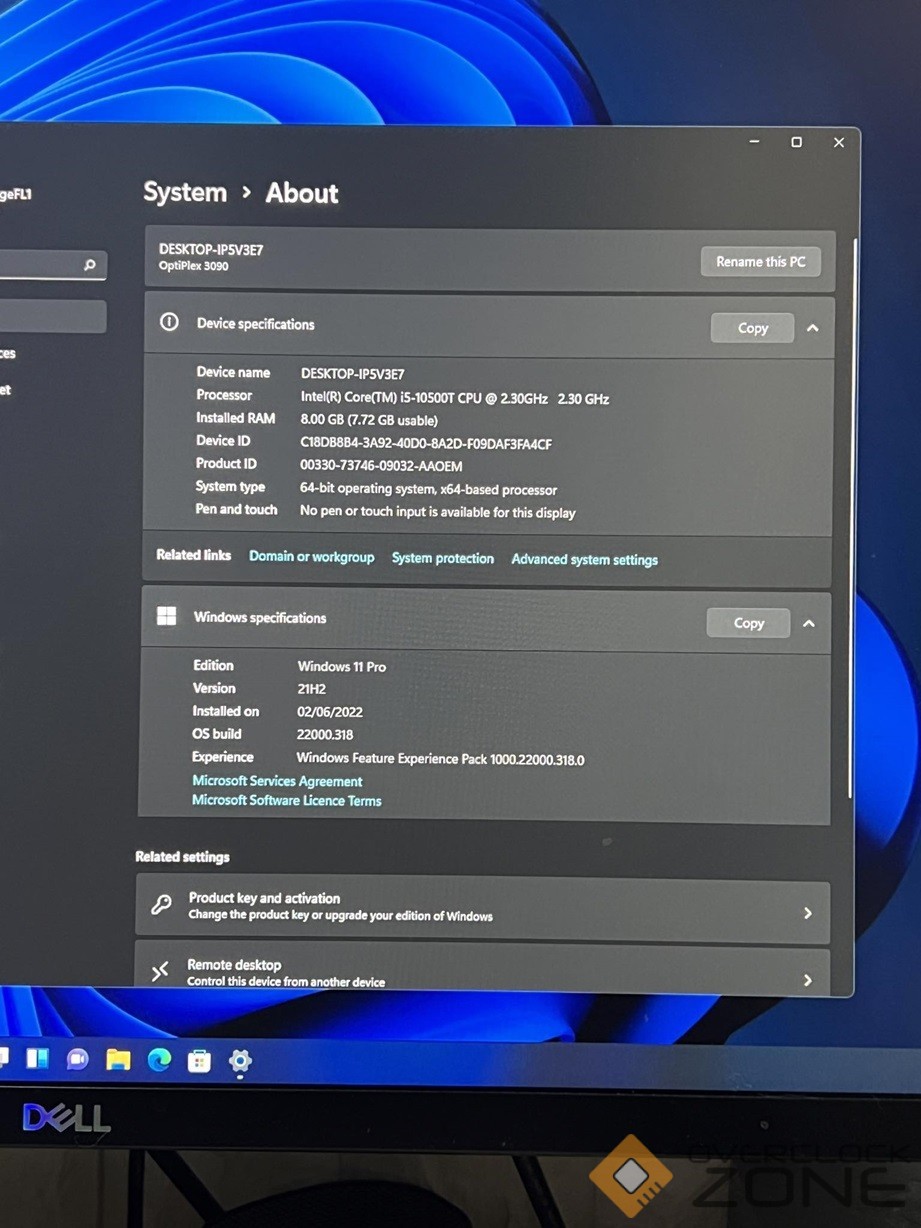Launch File Explorer from the taskbar

tap(118, 1060)
